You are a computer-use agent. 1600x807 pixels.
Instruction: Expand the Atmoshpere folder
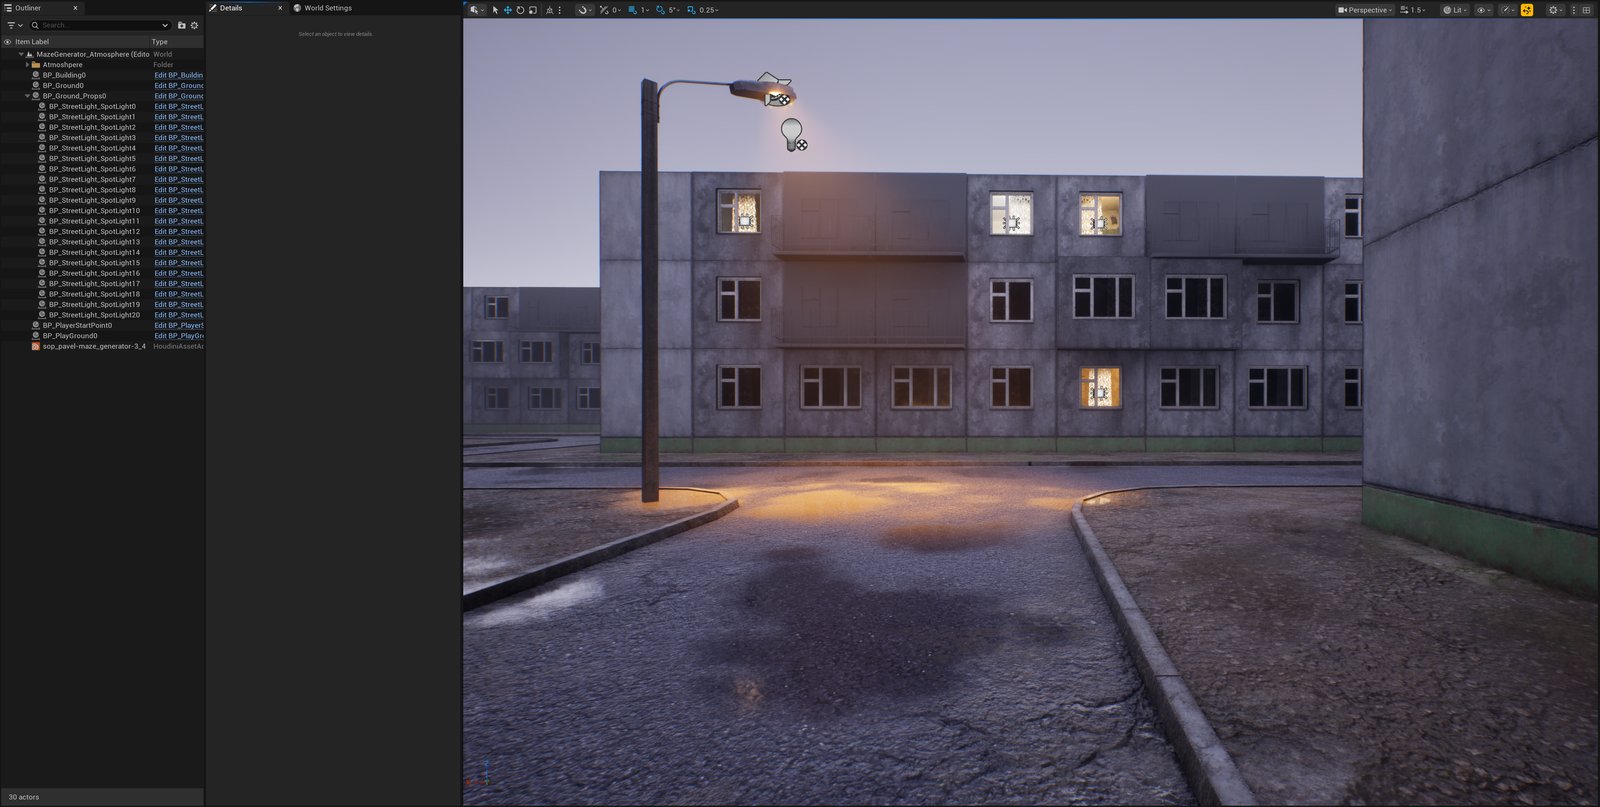pos(27,65)
